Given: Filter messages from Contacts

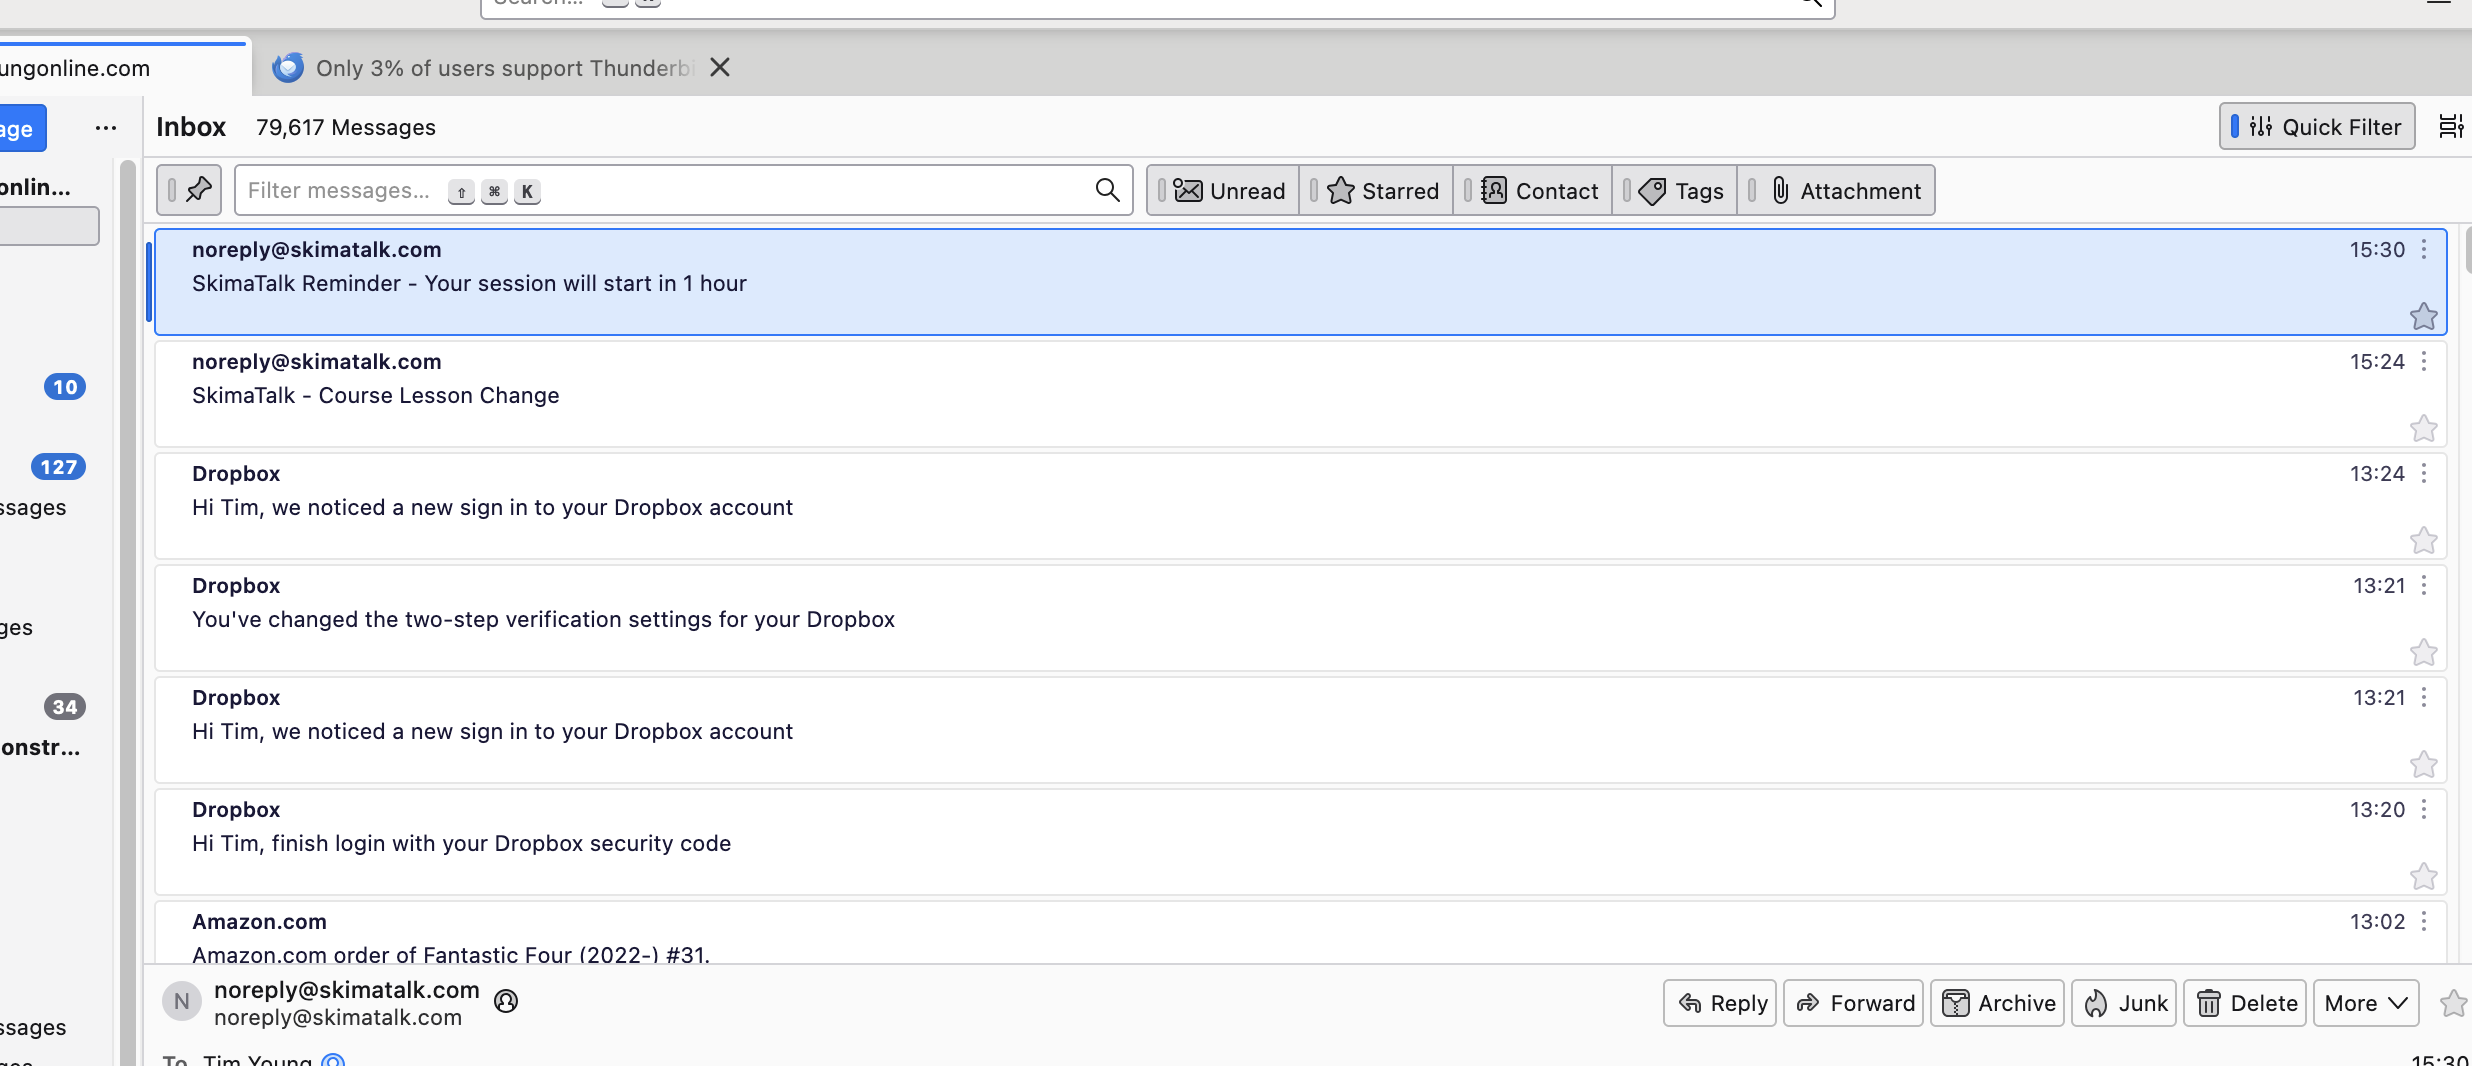Looking at the screenshot, I should [x=1532, y=190].
